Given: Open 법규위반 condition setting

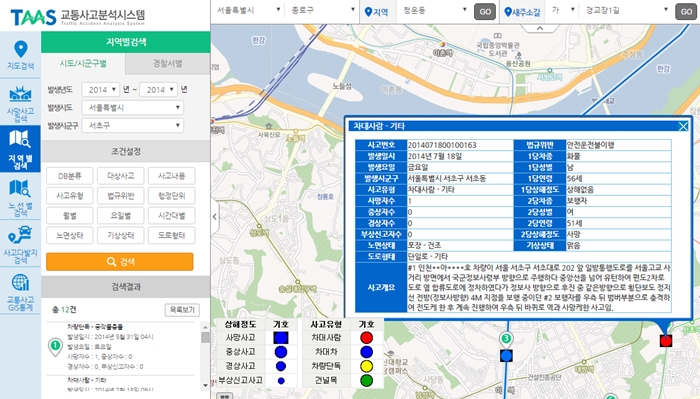Looking at the screenshot, I should [x=121, y=195].
